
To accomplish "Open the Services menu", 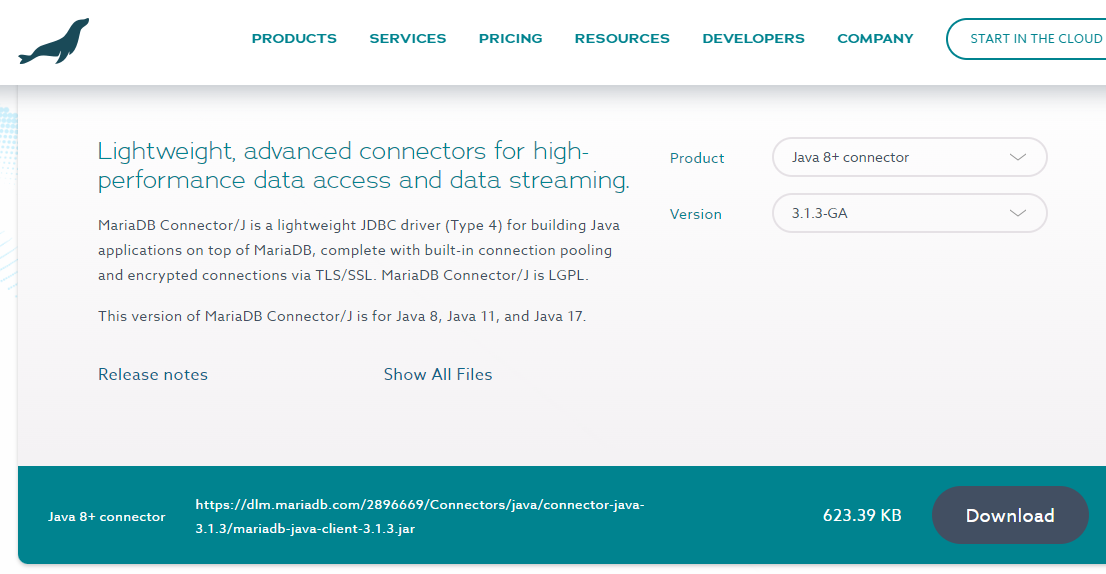I will point(408,39).
